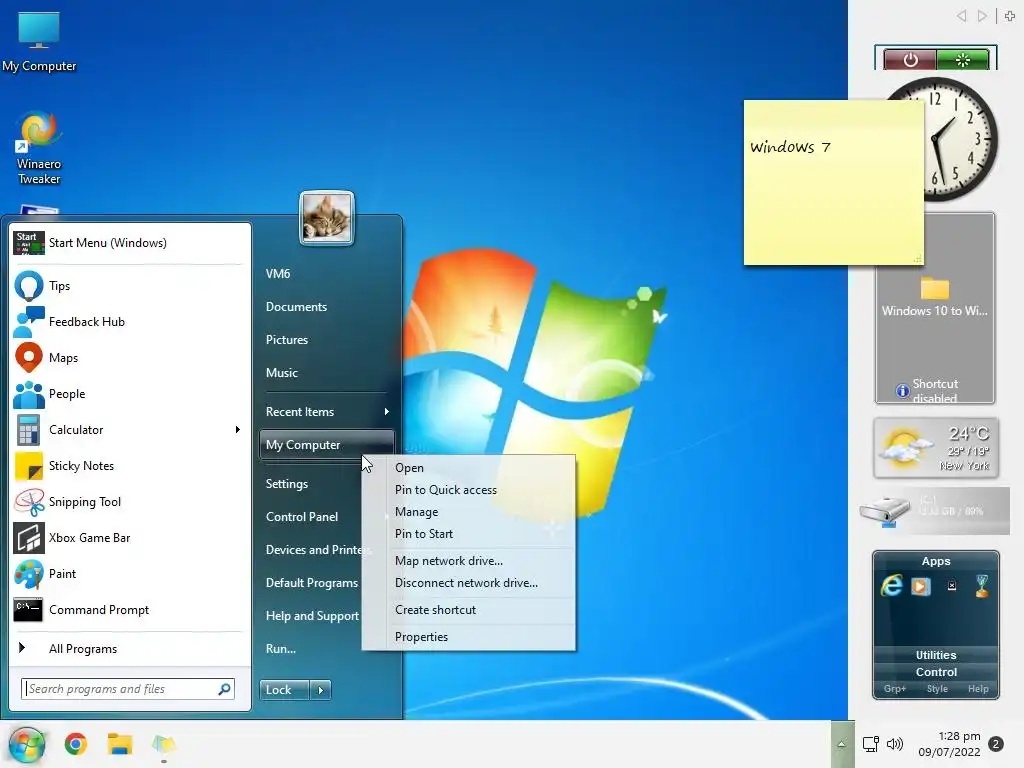This screenshot has height=768, width=1024.
Task: Click the sidebar previous page arrow
Action: (961, 16)
